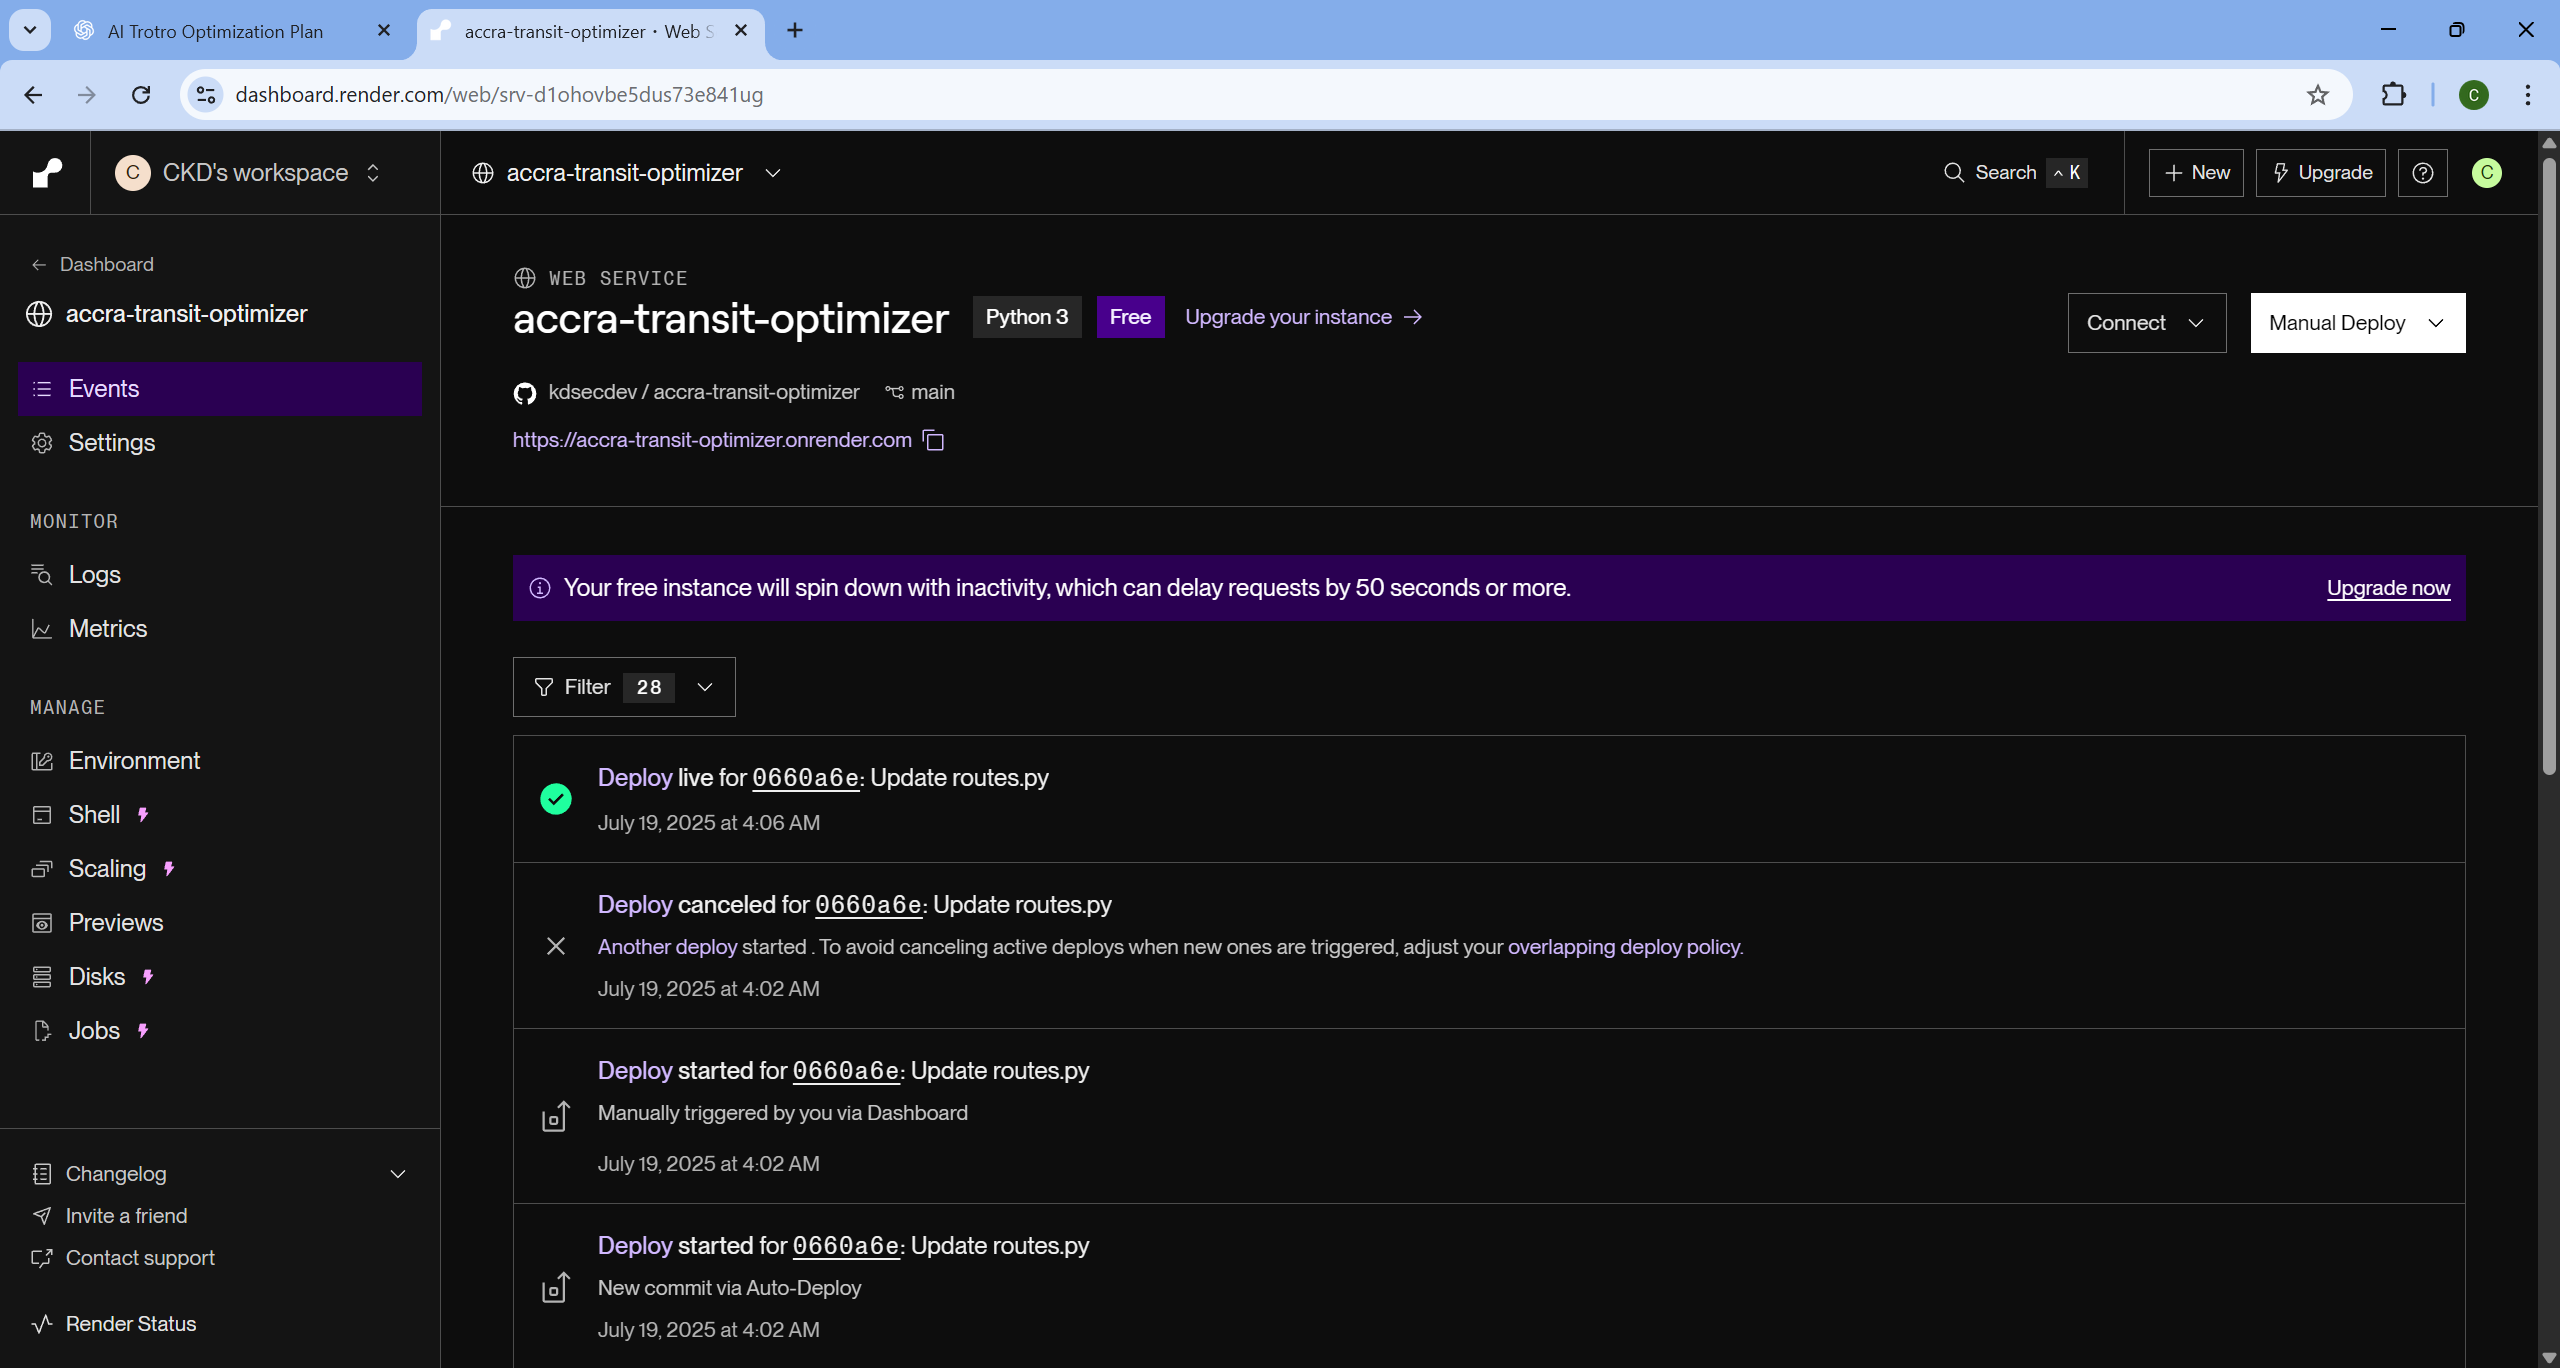
Task: View site information icon in address bar
Action: tap(206, 95)
